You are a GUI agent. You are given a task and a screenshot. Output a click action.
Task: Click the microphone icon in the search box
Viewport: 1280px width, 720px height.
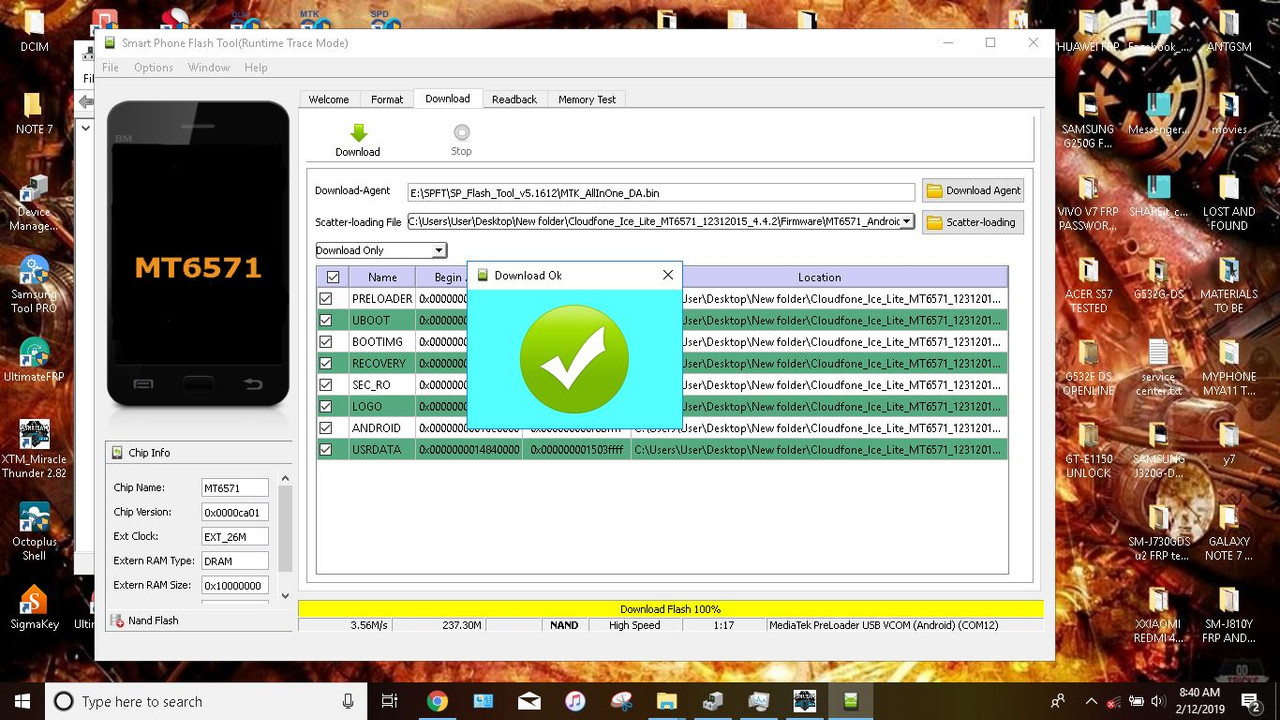[x=348, y=701]
